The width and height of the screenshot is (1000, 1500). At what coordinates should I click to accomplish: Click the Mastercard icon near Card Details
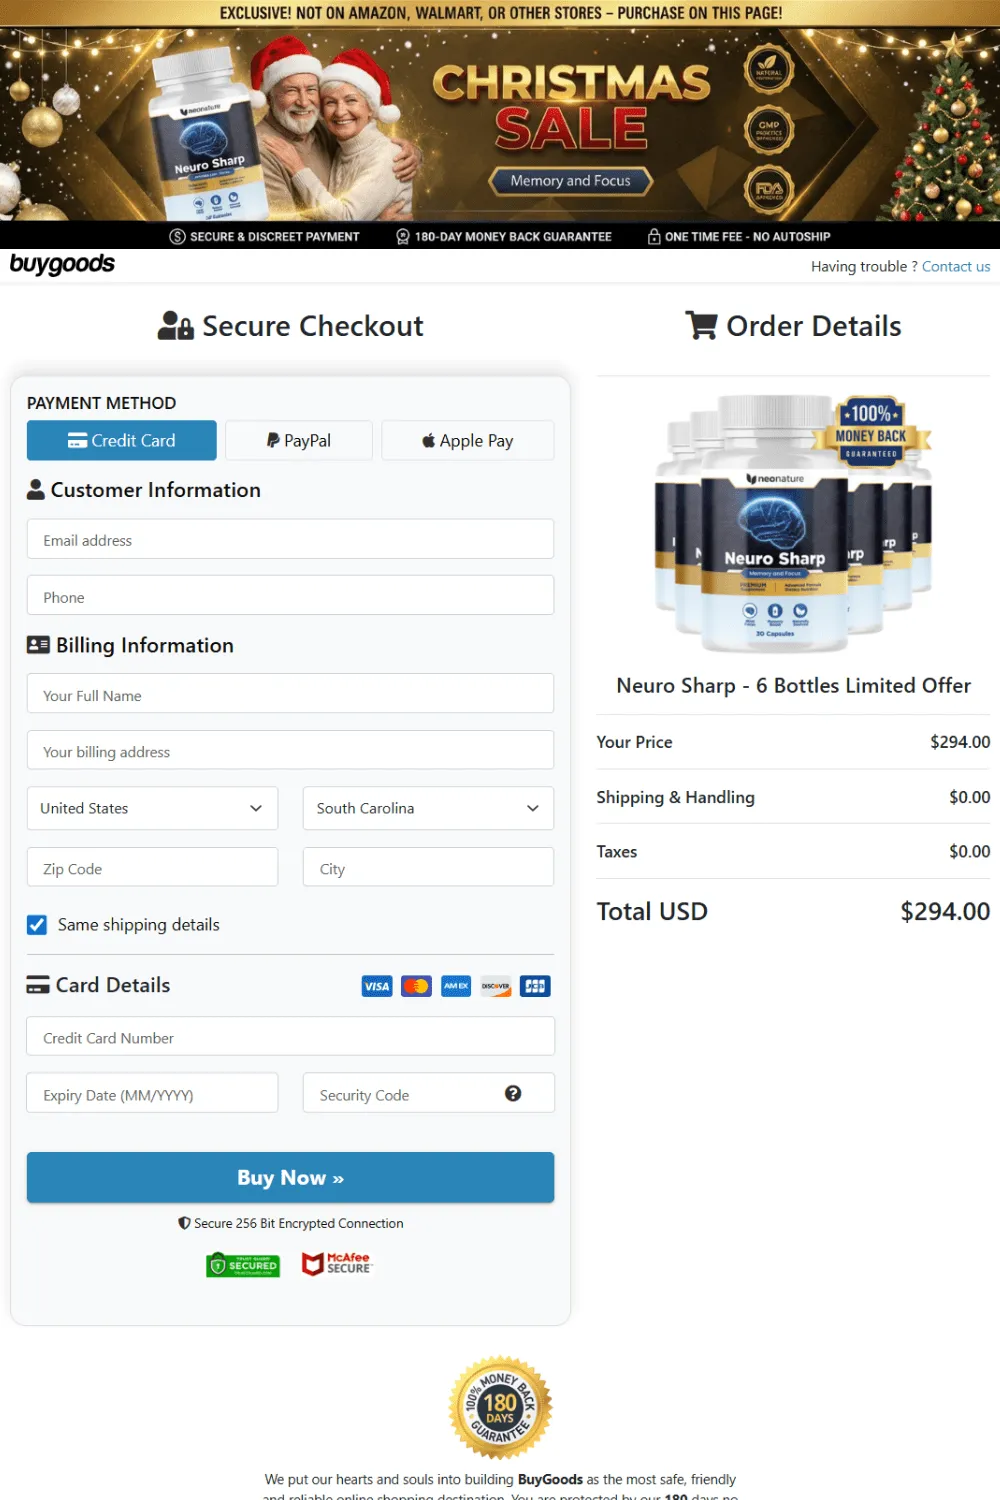[x=416, y=986]
